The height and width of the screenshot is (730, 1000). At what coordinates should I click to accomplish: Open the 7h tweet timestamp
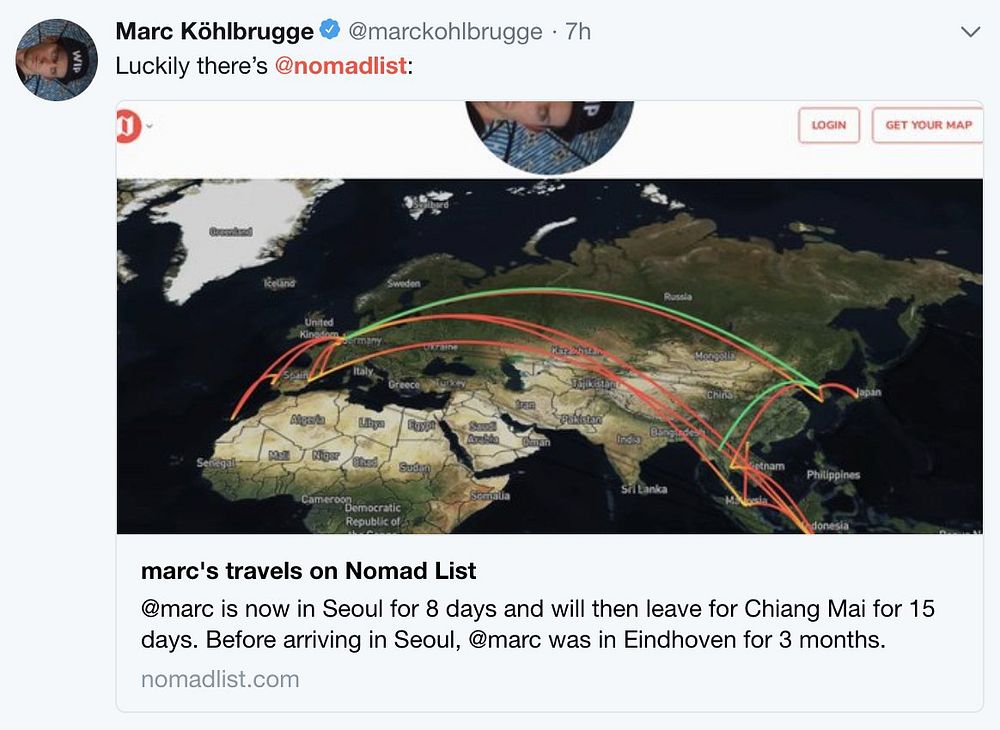point(578,31)
